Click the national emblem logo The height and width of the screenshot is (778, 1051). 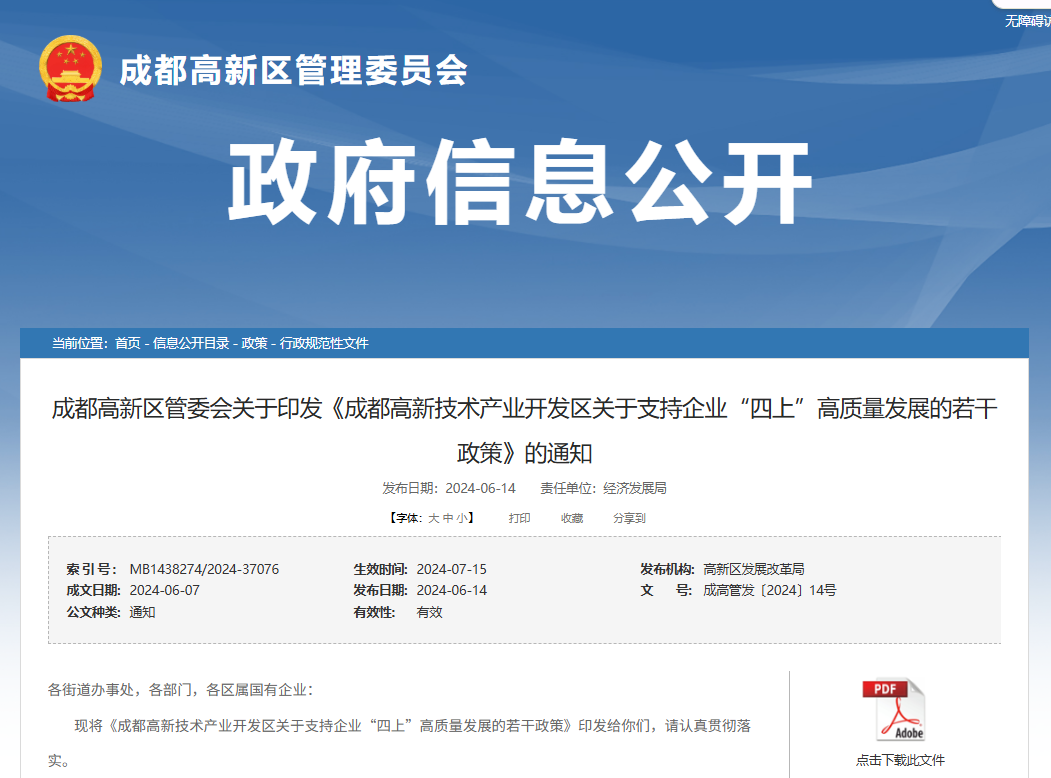pyautogui.click(x=70, y=70)
